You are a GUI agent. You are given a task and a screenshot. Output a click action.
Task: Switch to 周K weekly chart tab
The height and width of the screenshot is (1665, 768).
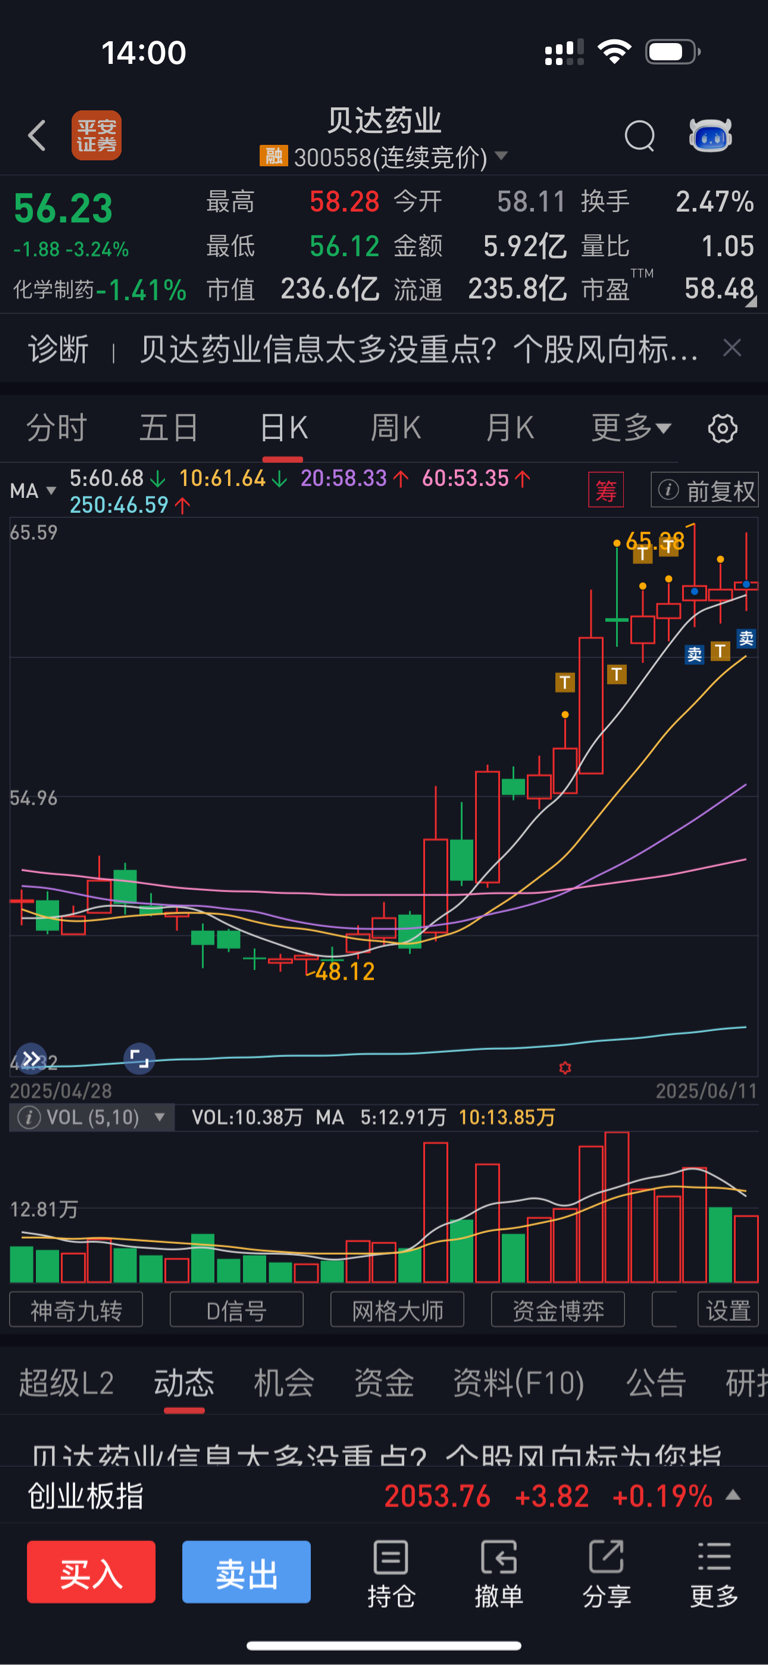(x=396, y=428)
